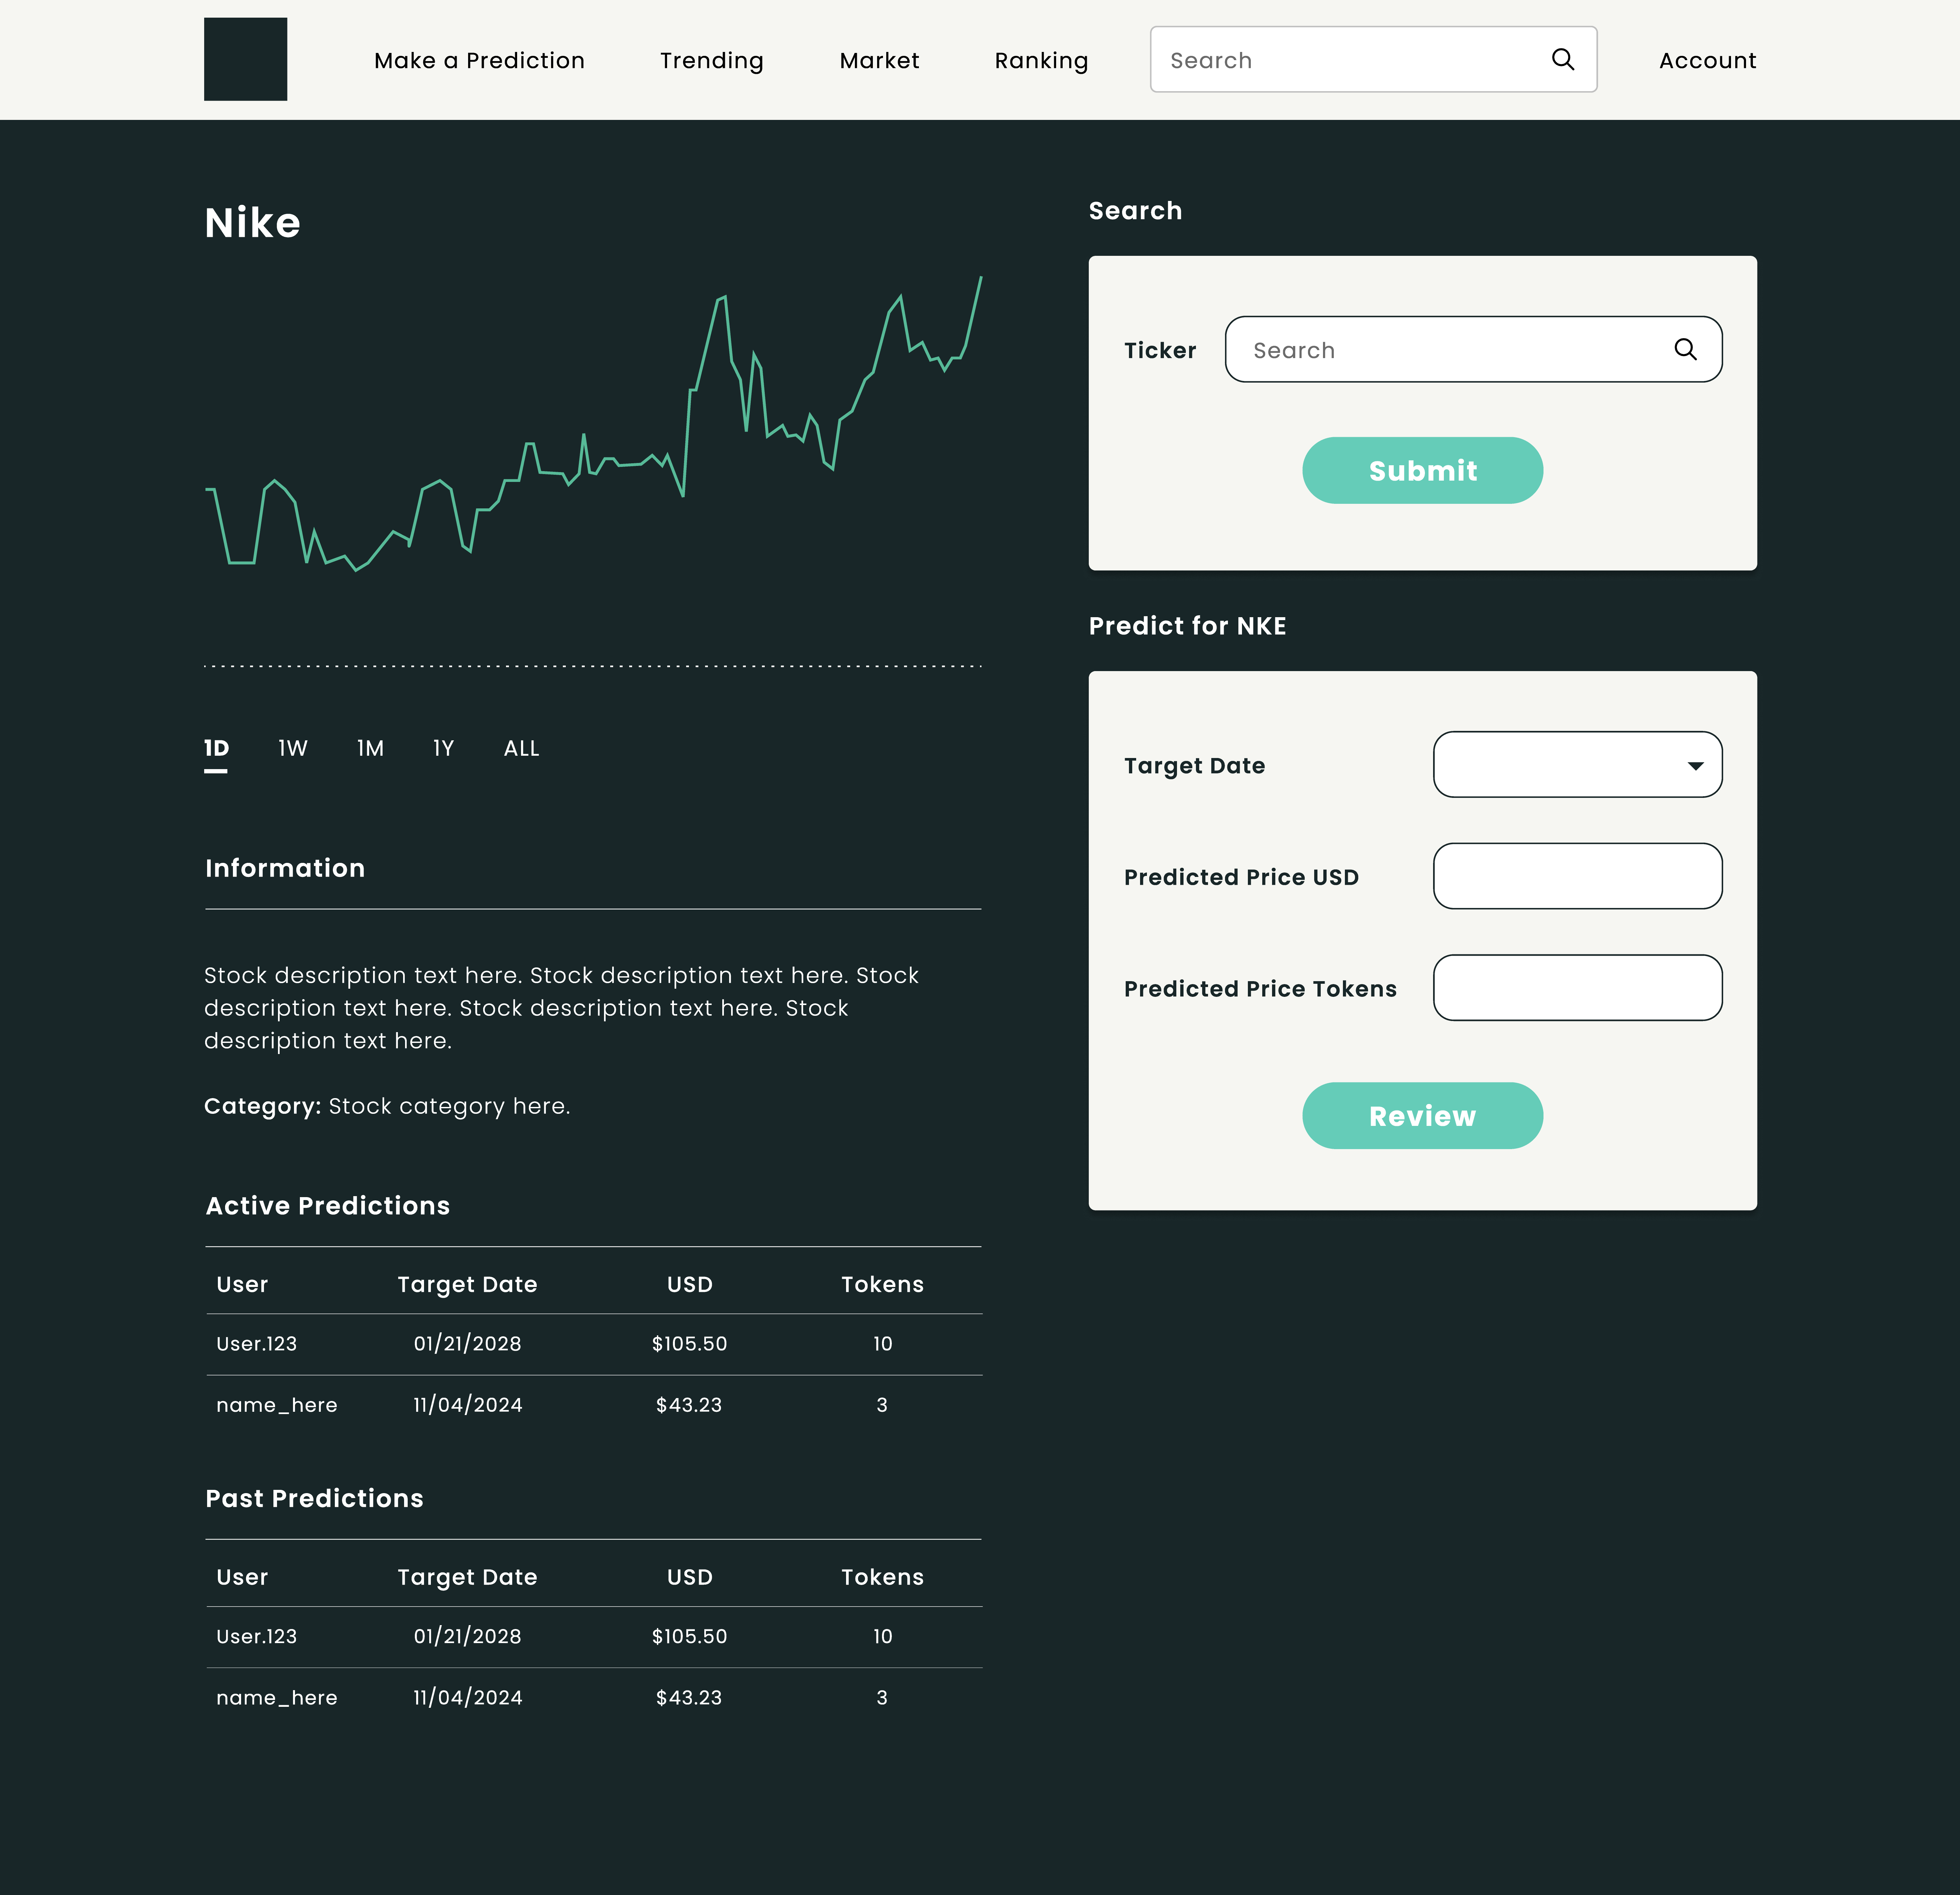Click the search magnifier icon in the navbar
This screenshot has width=1960, height=1895.
point(1563,59)
